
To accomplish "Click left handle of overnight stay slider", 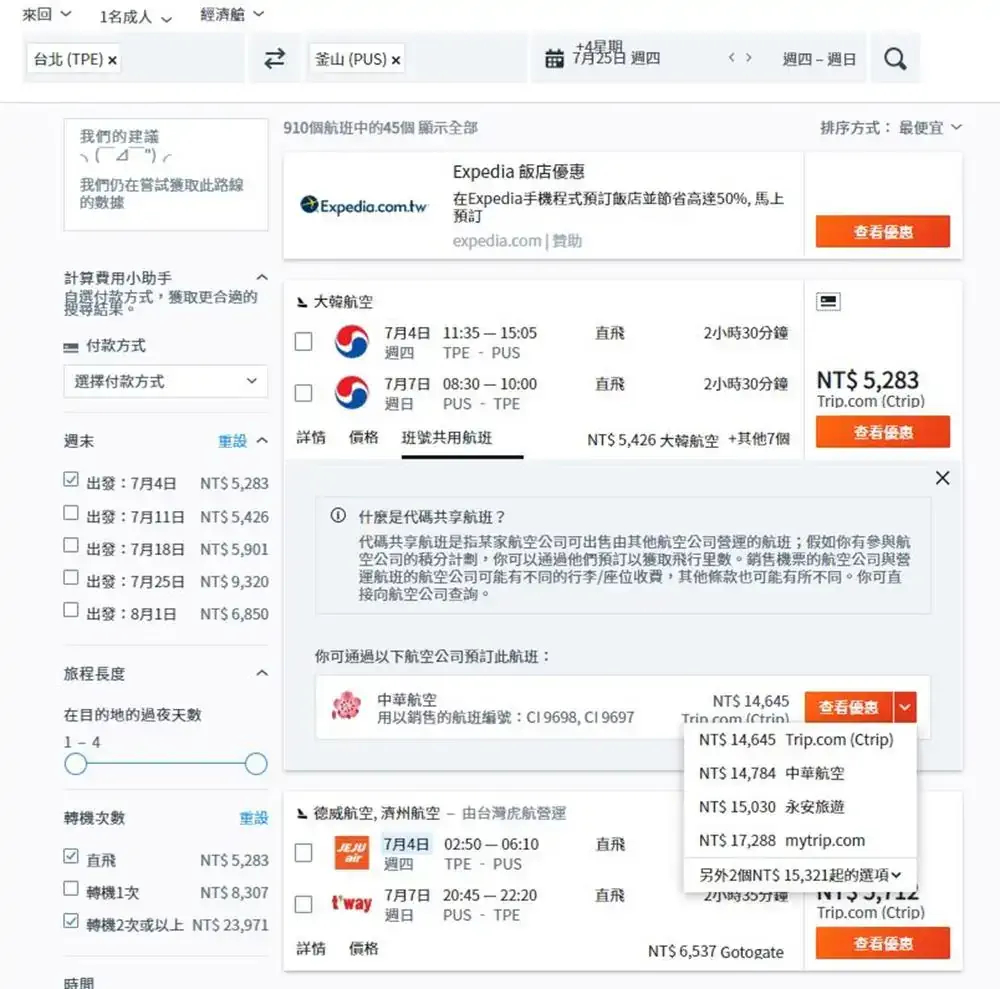I will pos(75,763).
